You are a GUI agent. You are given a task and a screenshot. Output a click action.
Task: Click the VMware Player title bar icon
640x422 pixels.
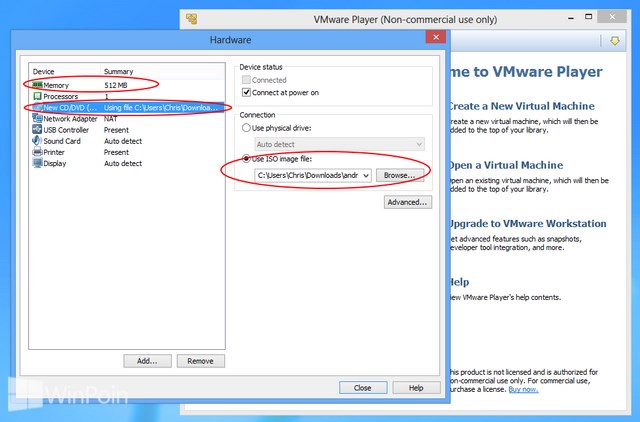191,19
